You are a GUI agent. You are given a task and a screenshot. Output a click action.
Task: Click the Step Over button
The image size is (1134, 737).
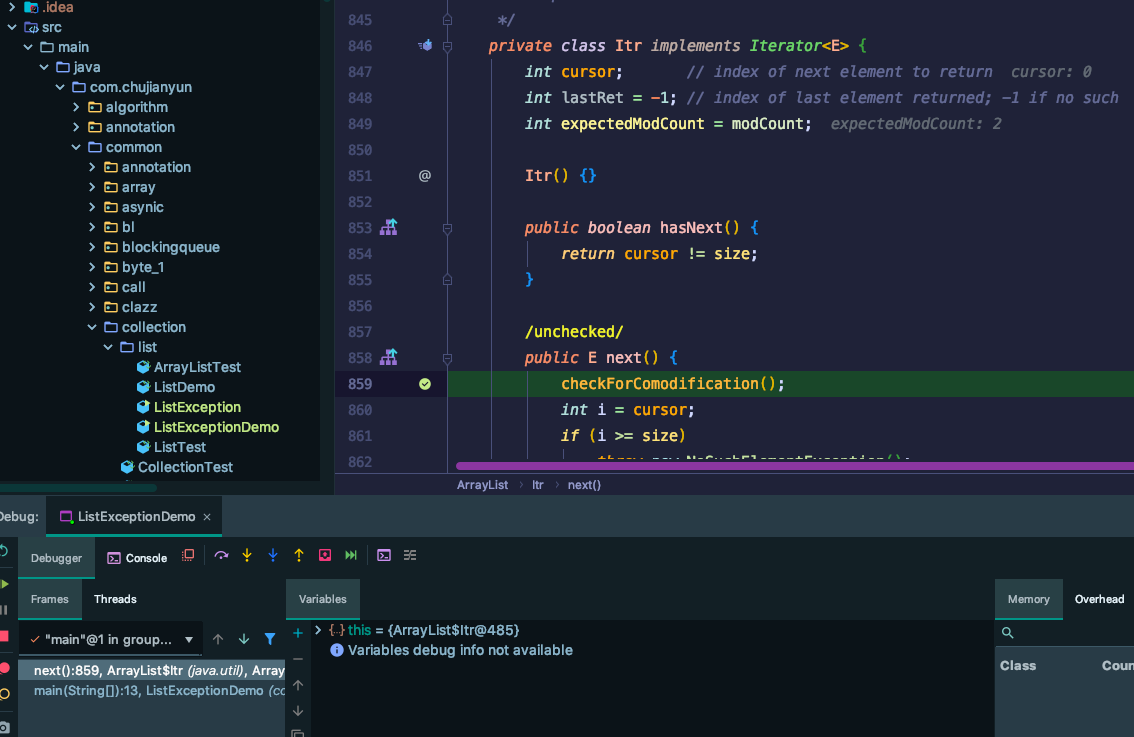click(221, 555)
